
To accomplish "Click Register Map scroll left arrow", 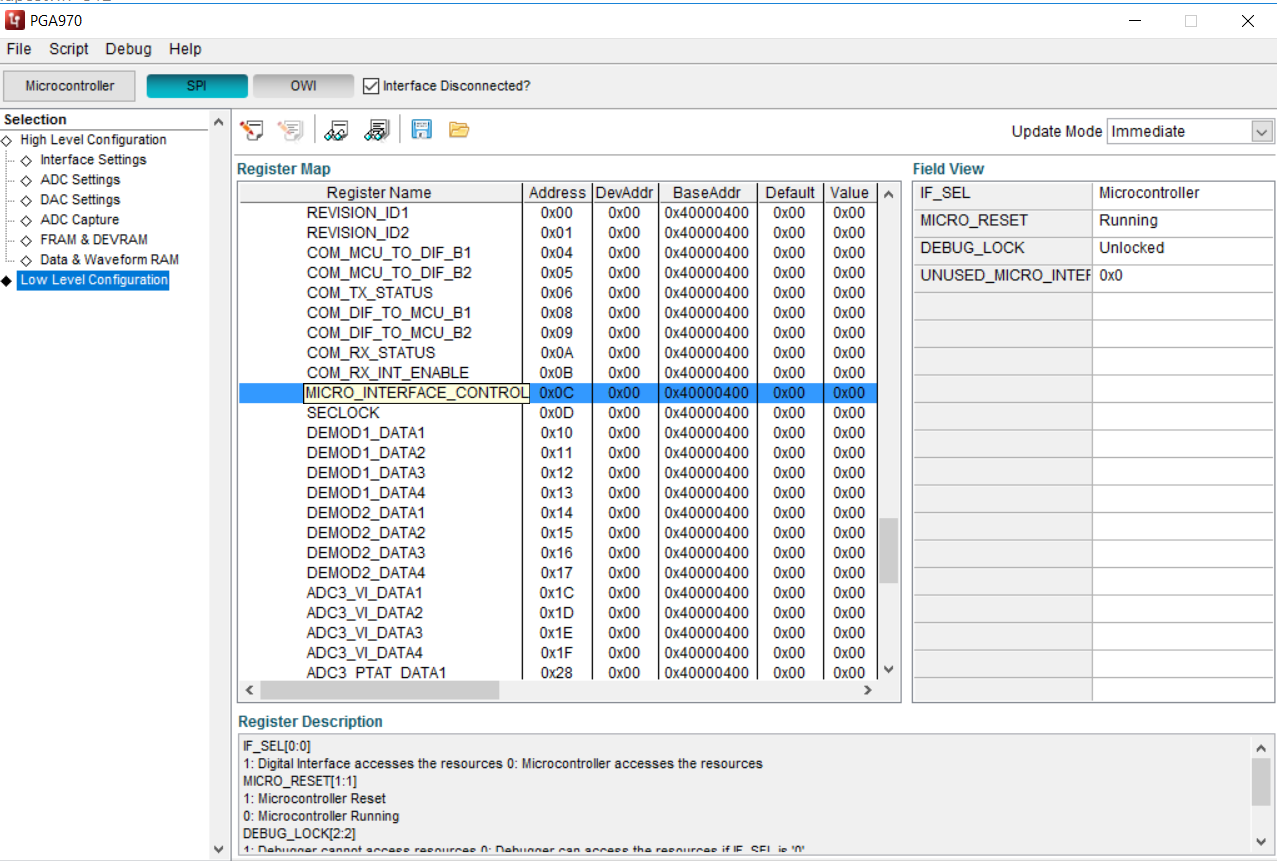I will (x=249, y=690).
